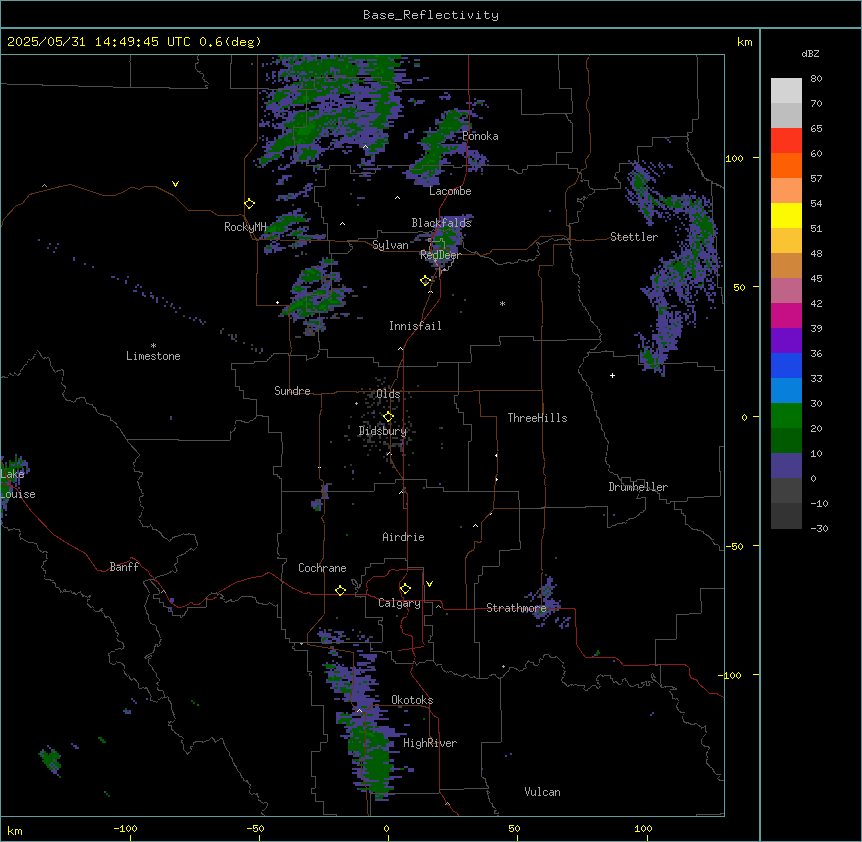The height and width of the screenshot is (842, 862).
Task: Select the yellow diamond marker south of RedDeer
Action: tap(425, 281)
